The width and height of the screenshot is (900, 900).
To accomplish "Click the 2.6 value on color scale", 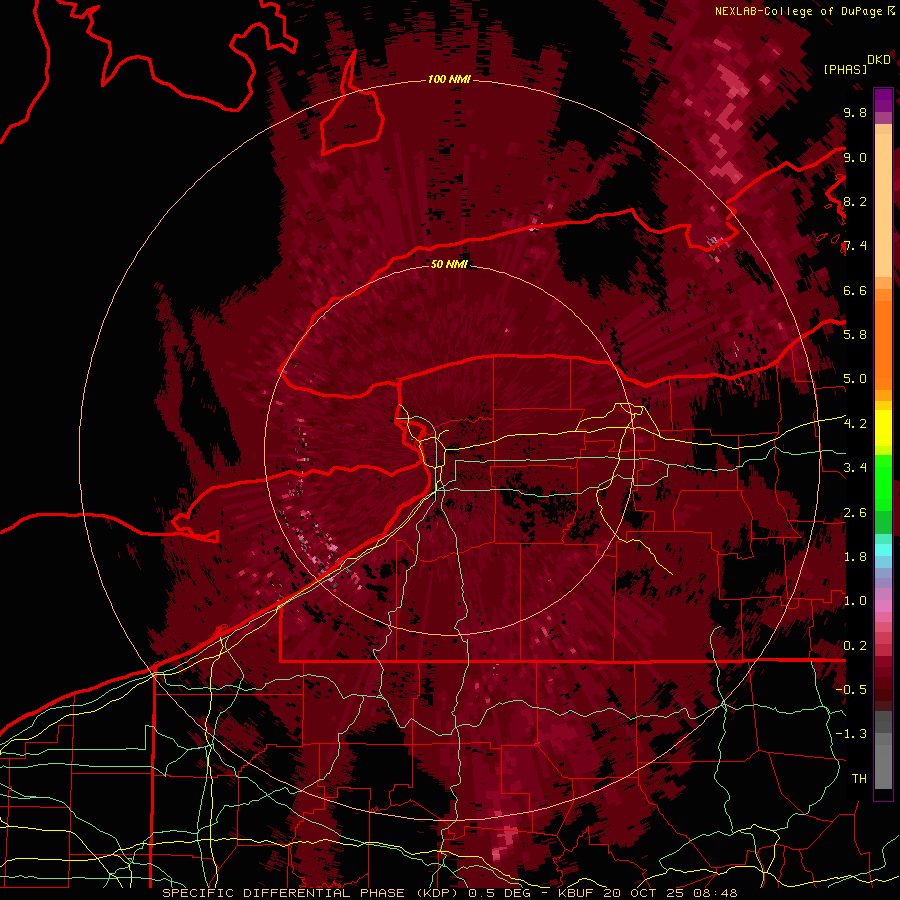I will [x=855, y=513].
